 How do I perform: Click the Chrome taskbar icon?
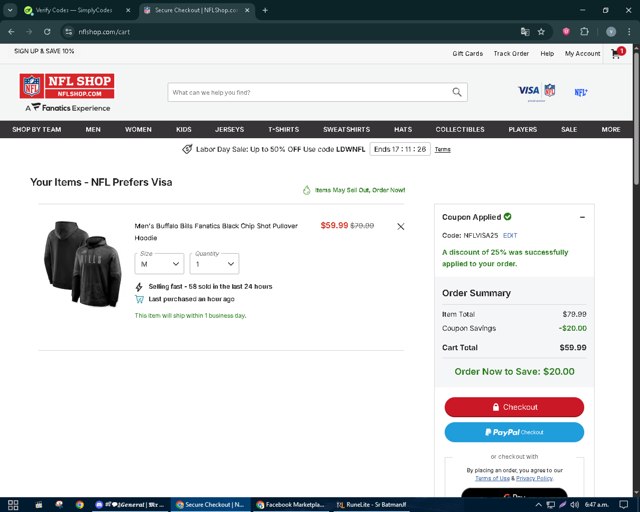tap(80, 505)
